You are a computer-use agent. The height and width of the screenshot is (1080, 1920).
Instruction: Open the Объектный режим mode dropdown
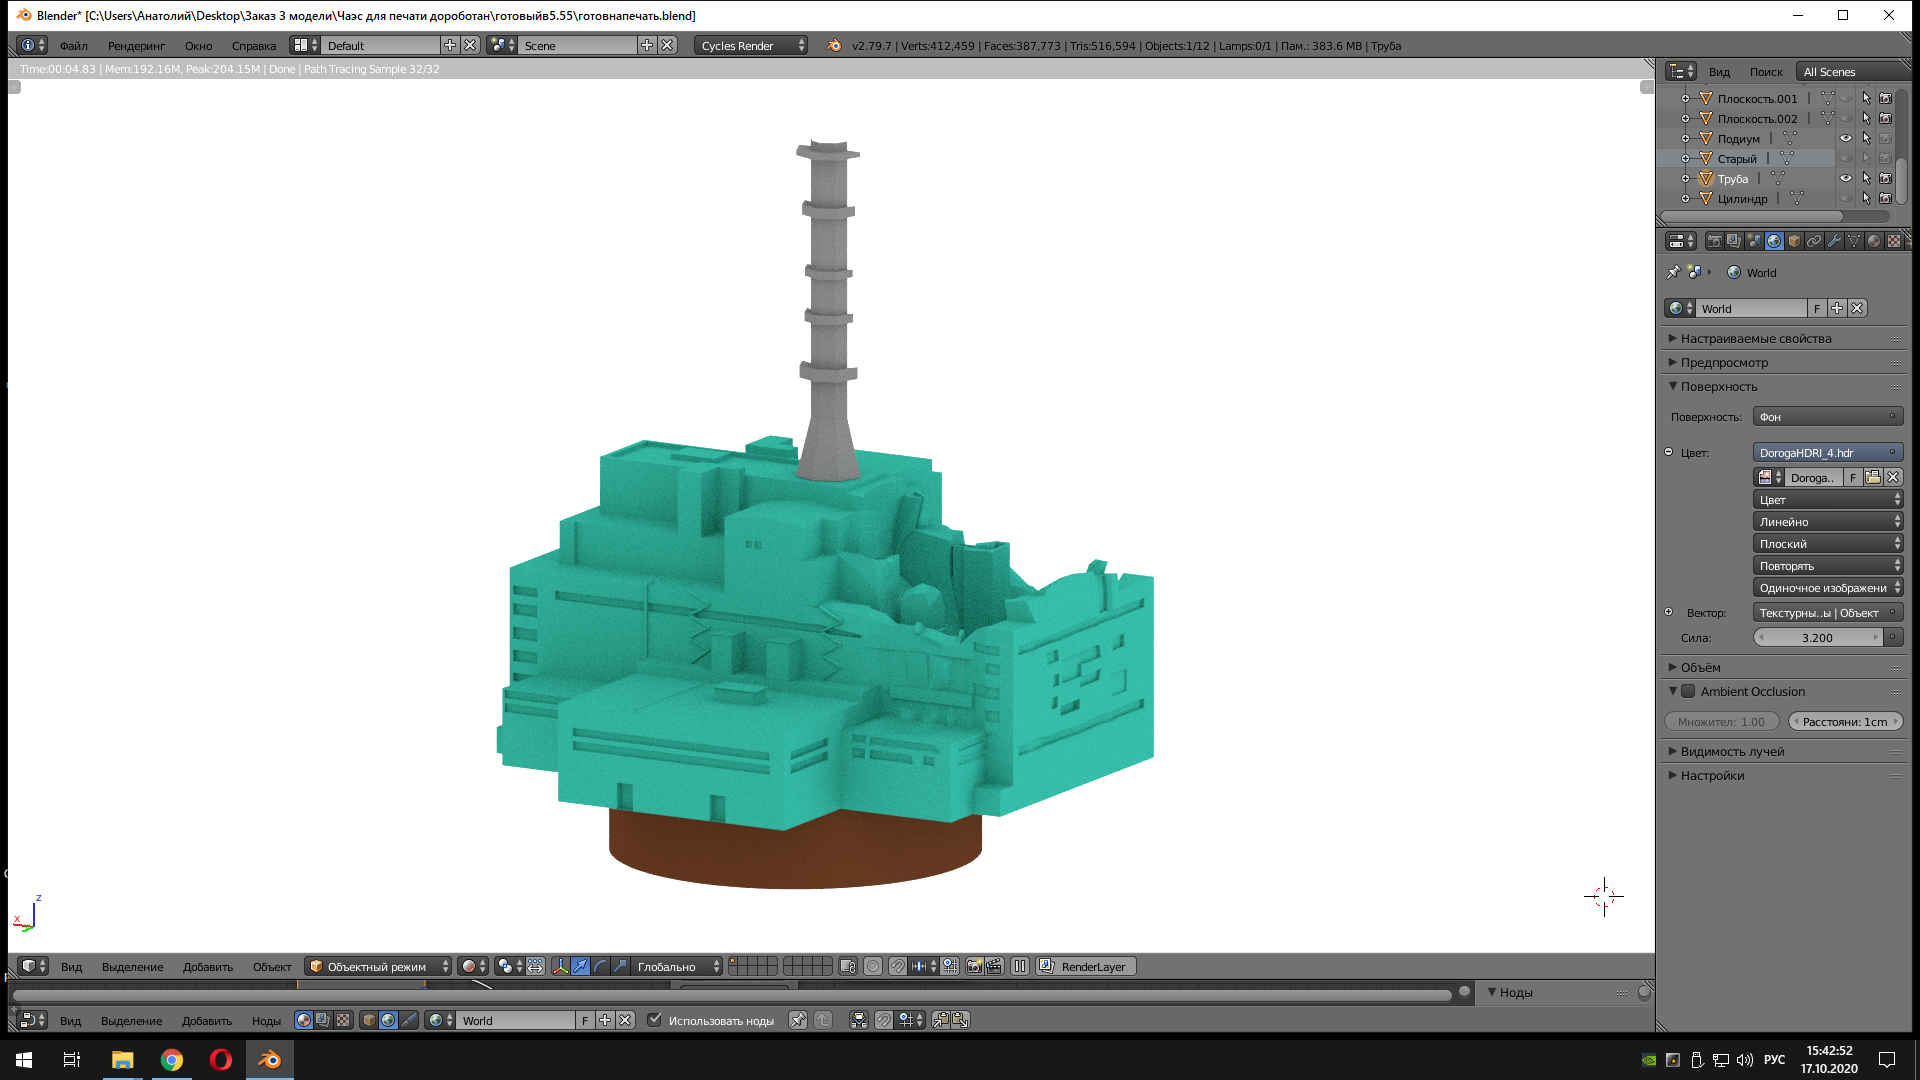[378, 967]
